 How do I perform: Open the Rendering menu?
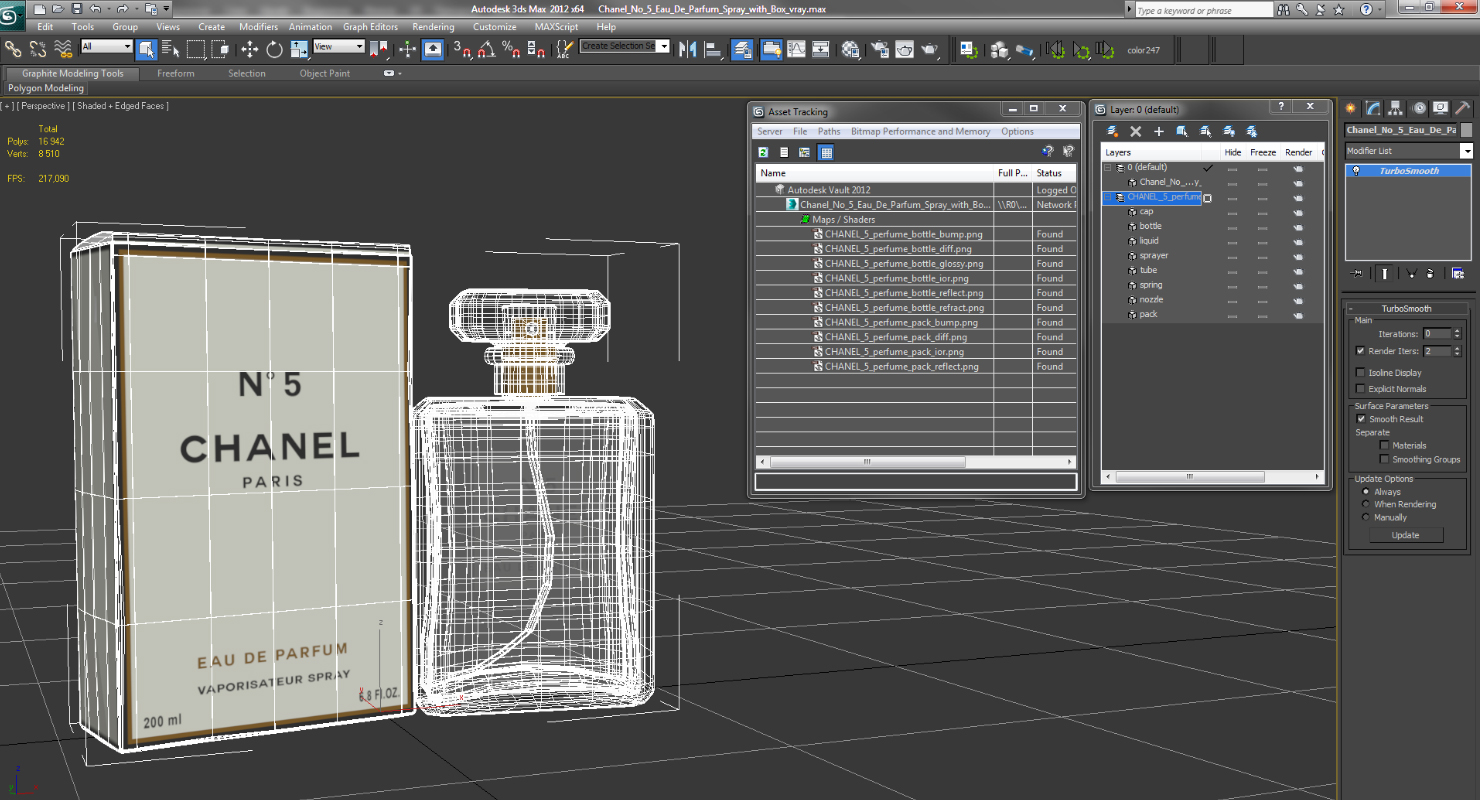[x=433, y=27]
